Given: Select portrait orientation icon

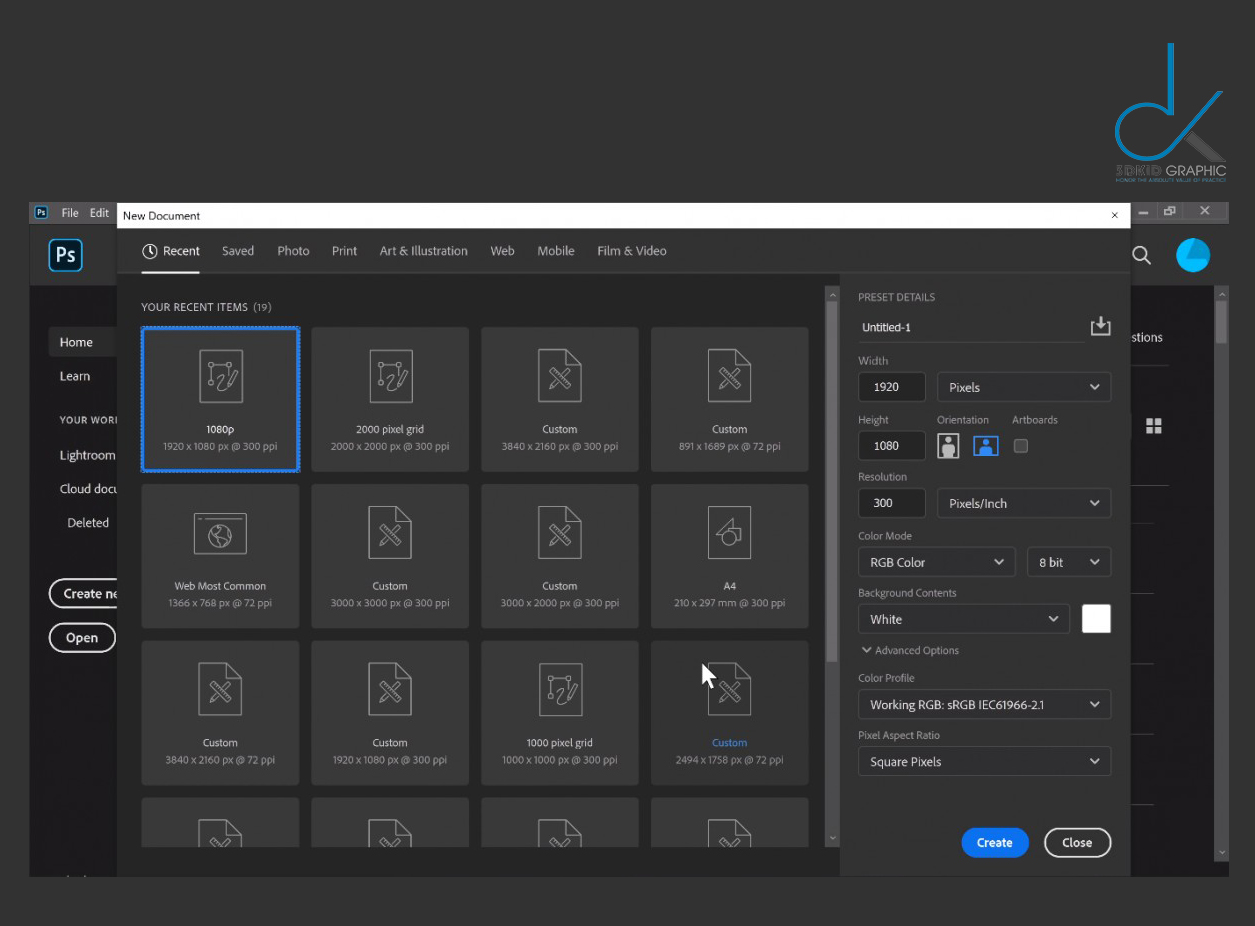Looking at the screenshot, I should [948, 446].
